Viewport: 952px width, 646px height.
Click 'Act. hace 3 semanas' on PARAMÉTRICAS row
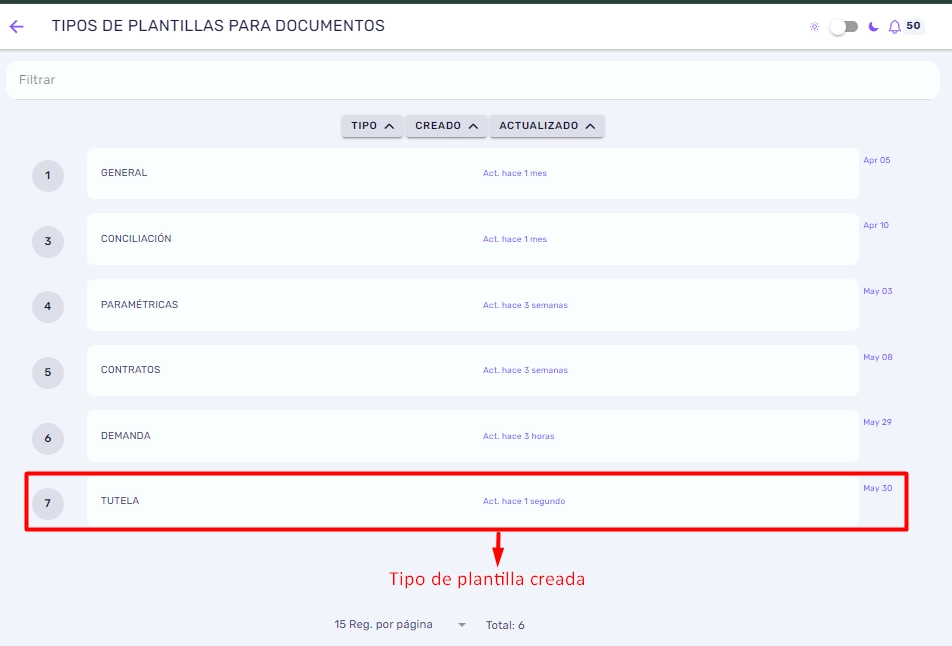[525, 305]
